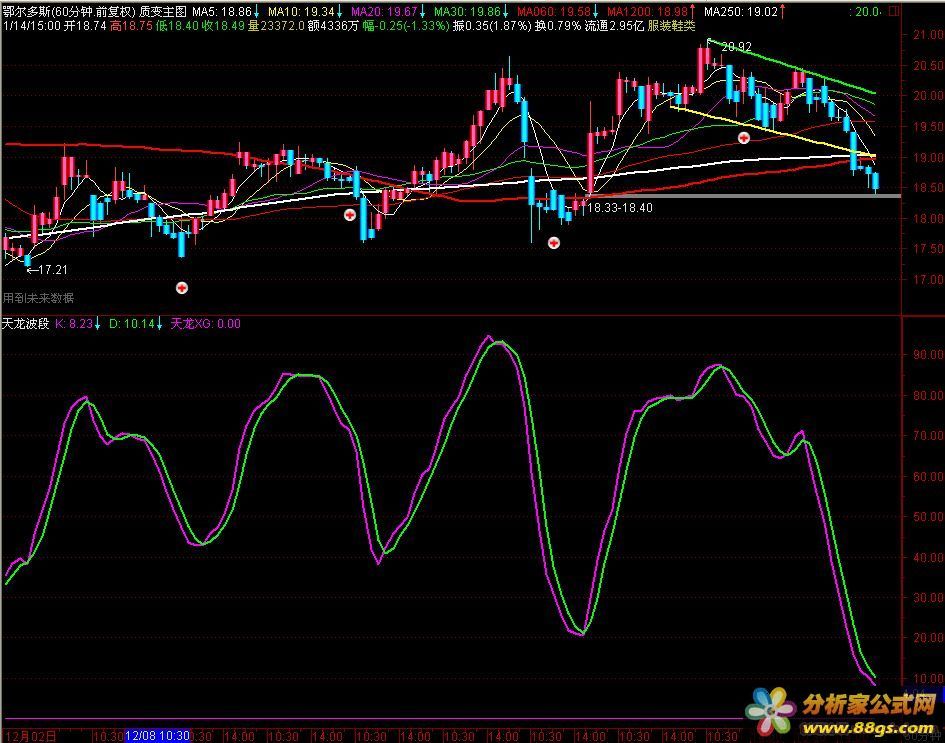Click the K: 8.23 indicator value
Screen dimensions: 945x743
click(x=74, y=324)
